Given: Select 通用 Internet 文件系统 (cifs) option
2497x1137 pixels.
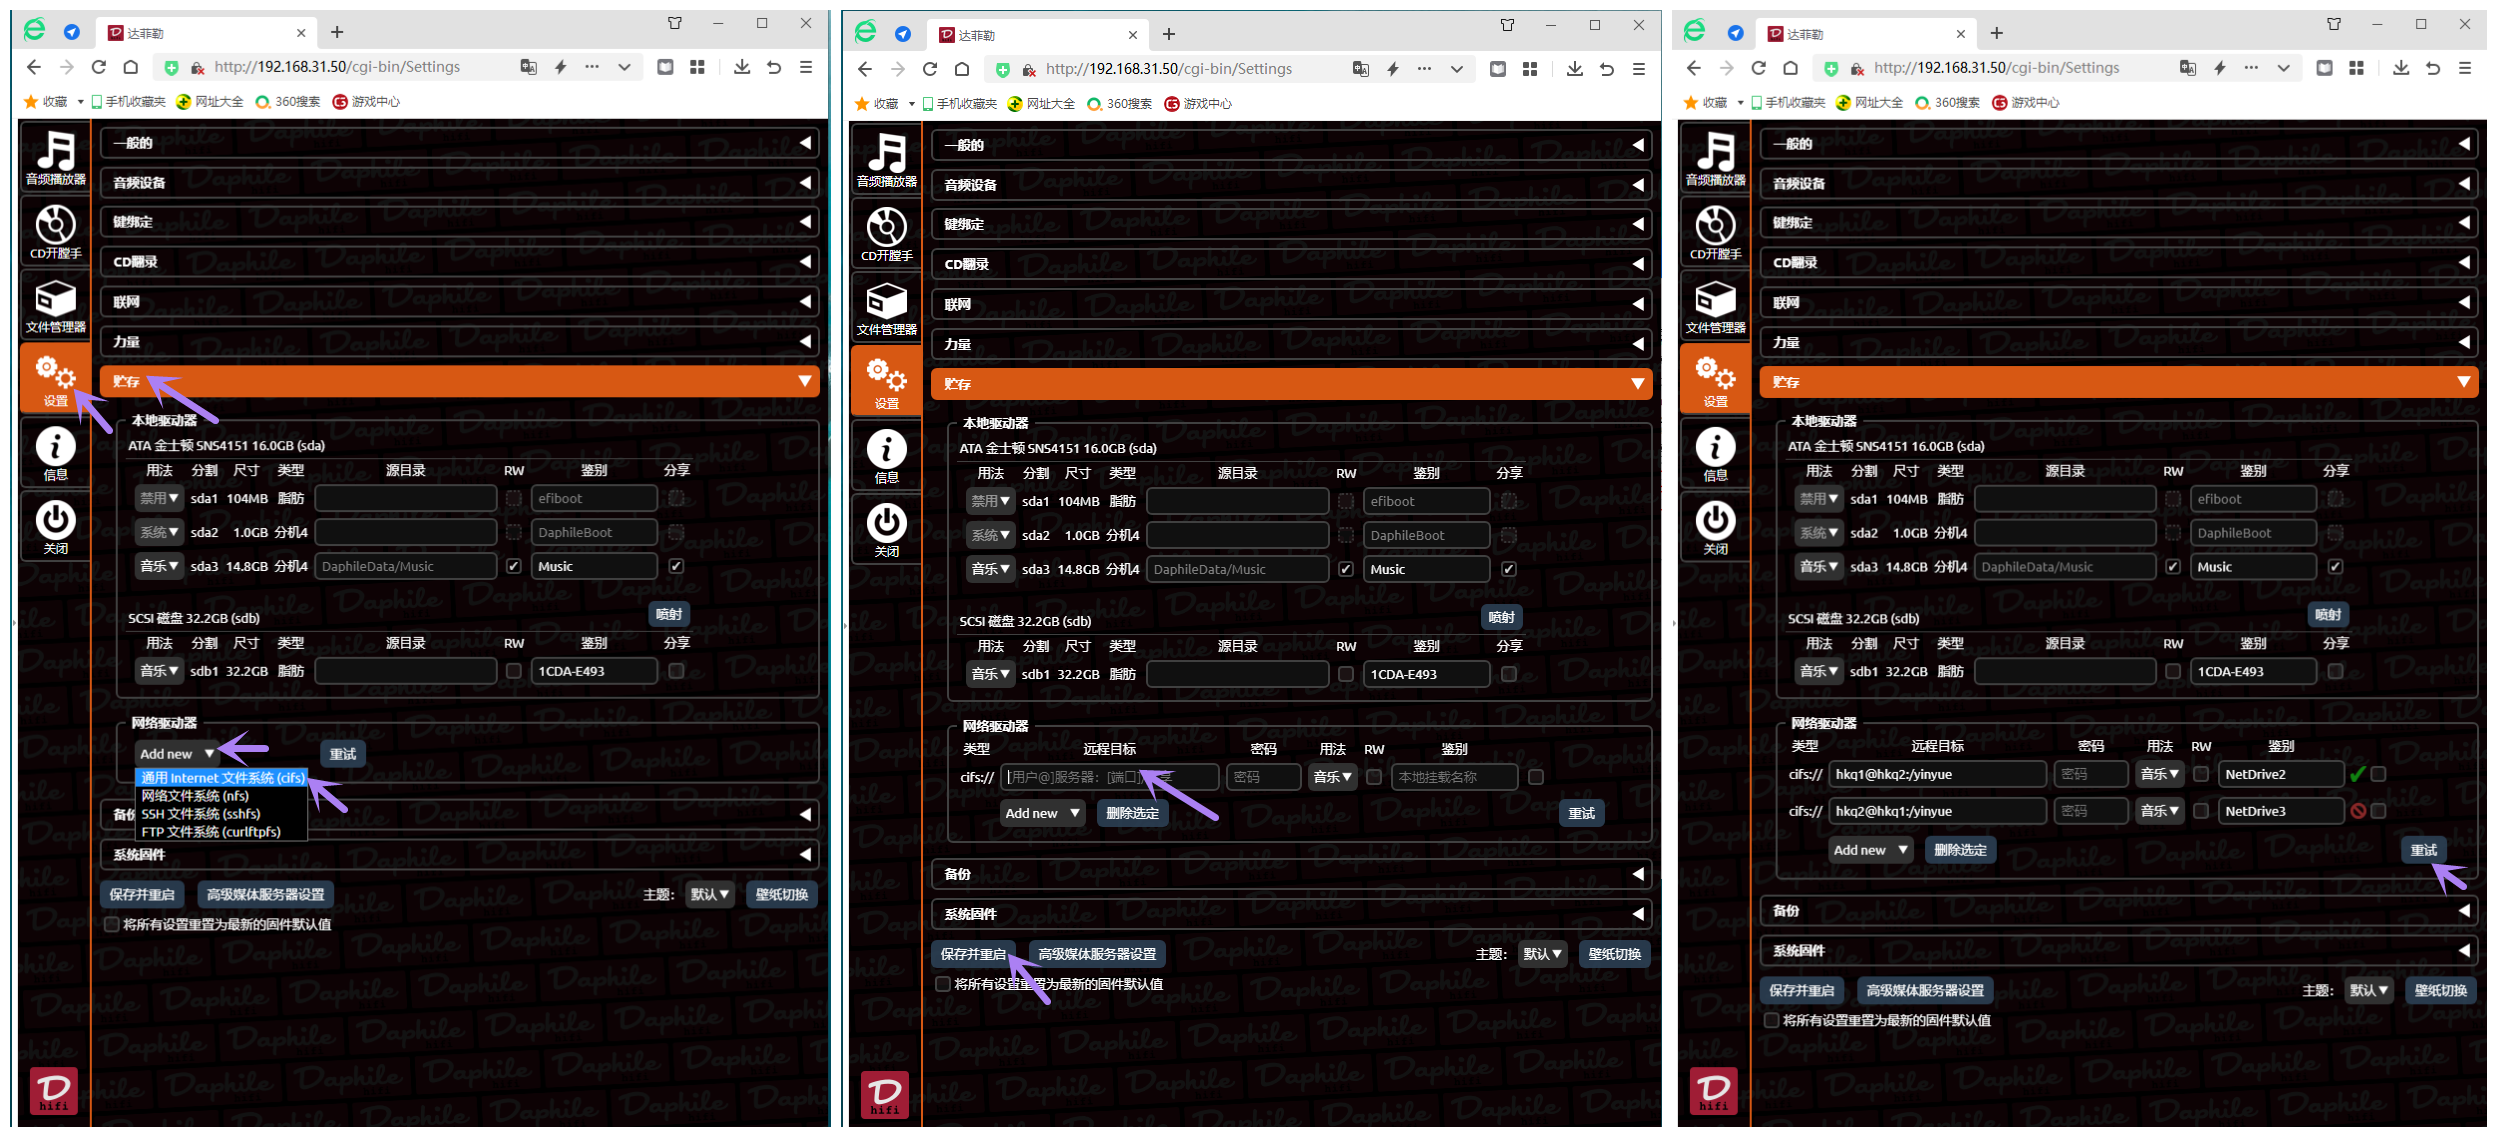Looking at the screenshot, I should click(x=222, y=778).
